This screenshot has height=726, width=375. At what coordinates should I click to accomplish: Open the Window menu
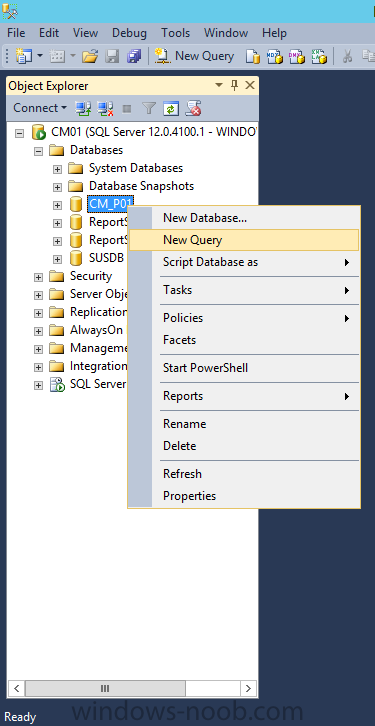coord(226,33)
